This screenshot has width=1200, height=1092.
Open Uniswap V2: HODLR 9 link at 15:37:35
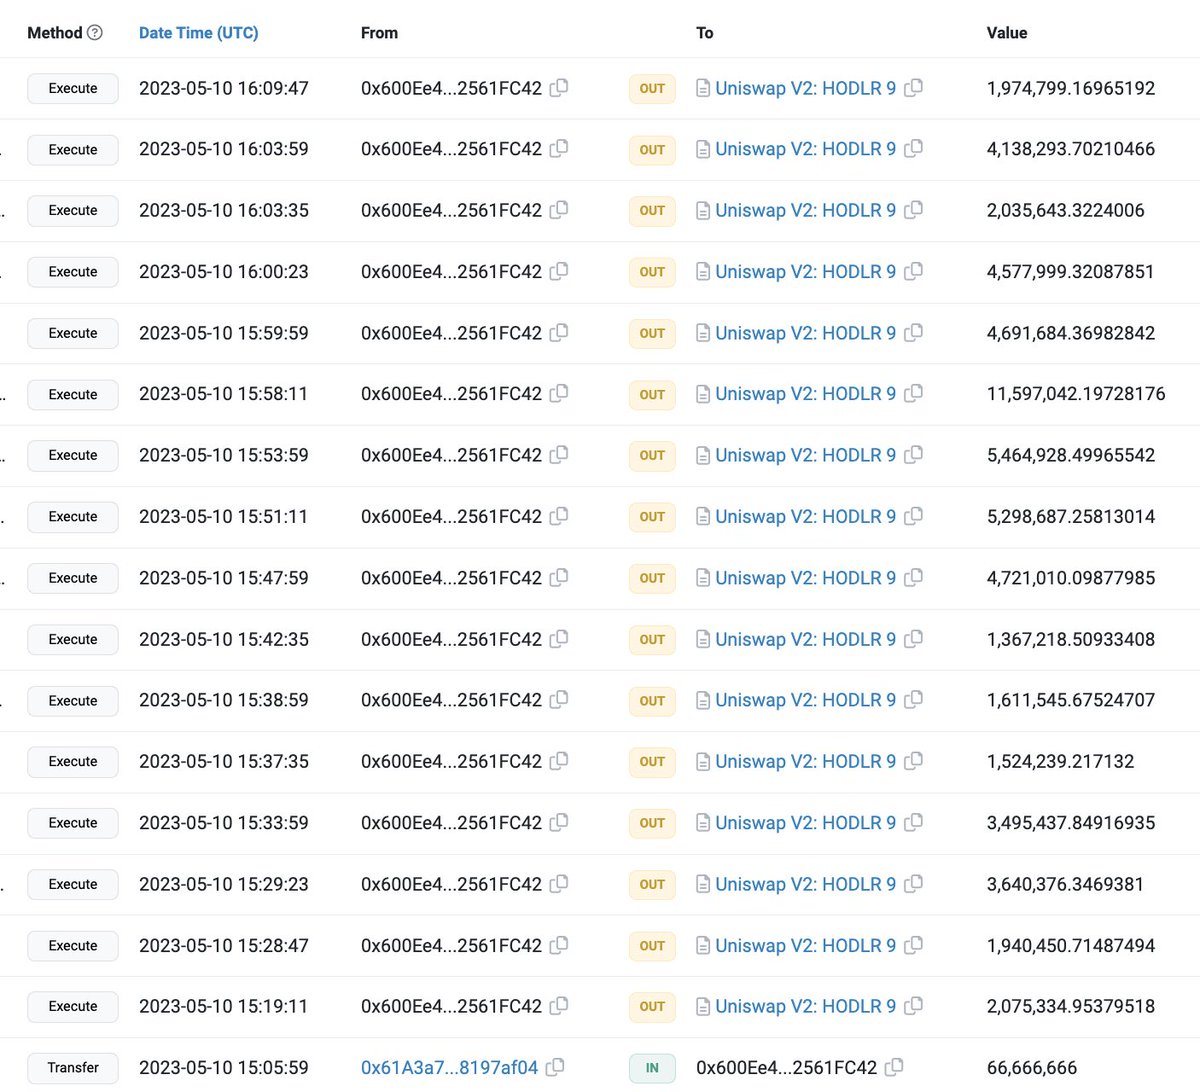coord(805,761)
